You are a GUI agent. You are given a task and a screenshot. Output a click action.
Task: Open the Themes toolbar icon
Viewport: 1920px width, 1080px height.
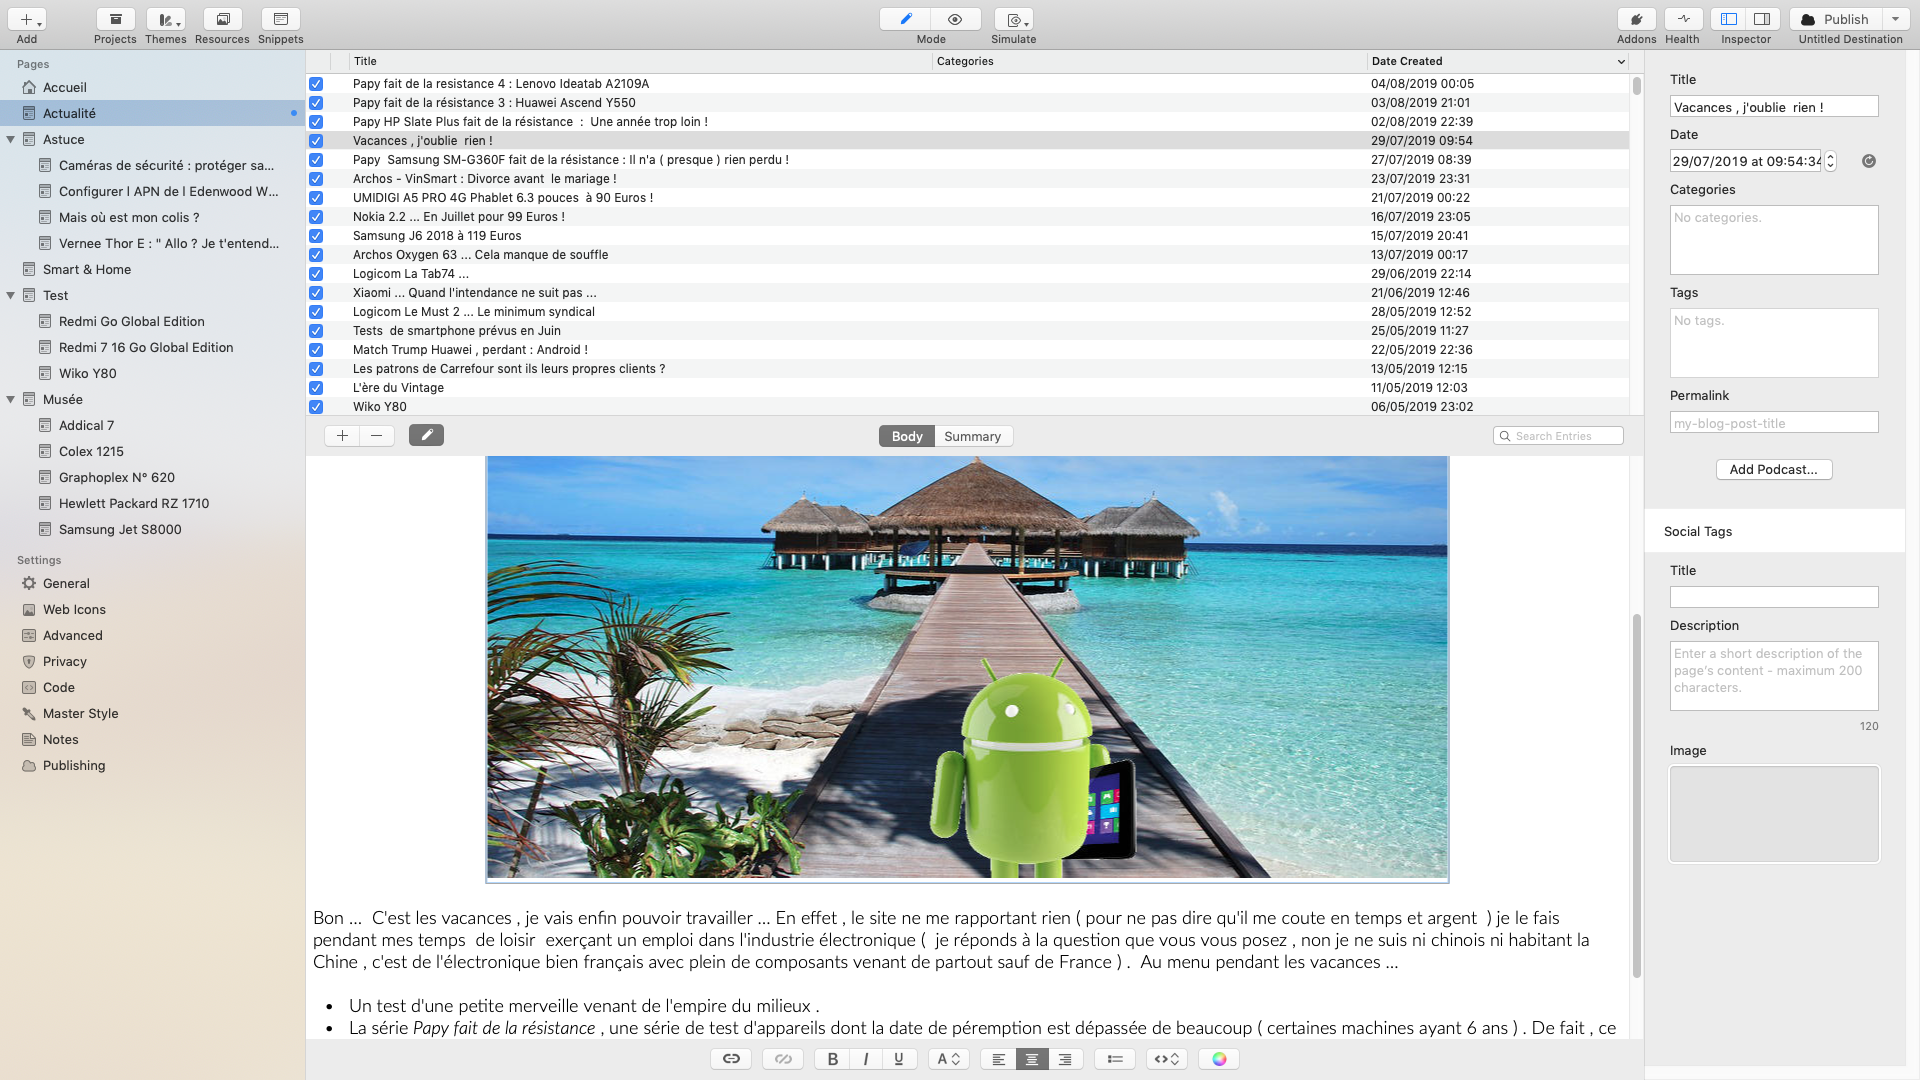[x=165, y=19]
